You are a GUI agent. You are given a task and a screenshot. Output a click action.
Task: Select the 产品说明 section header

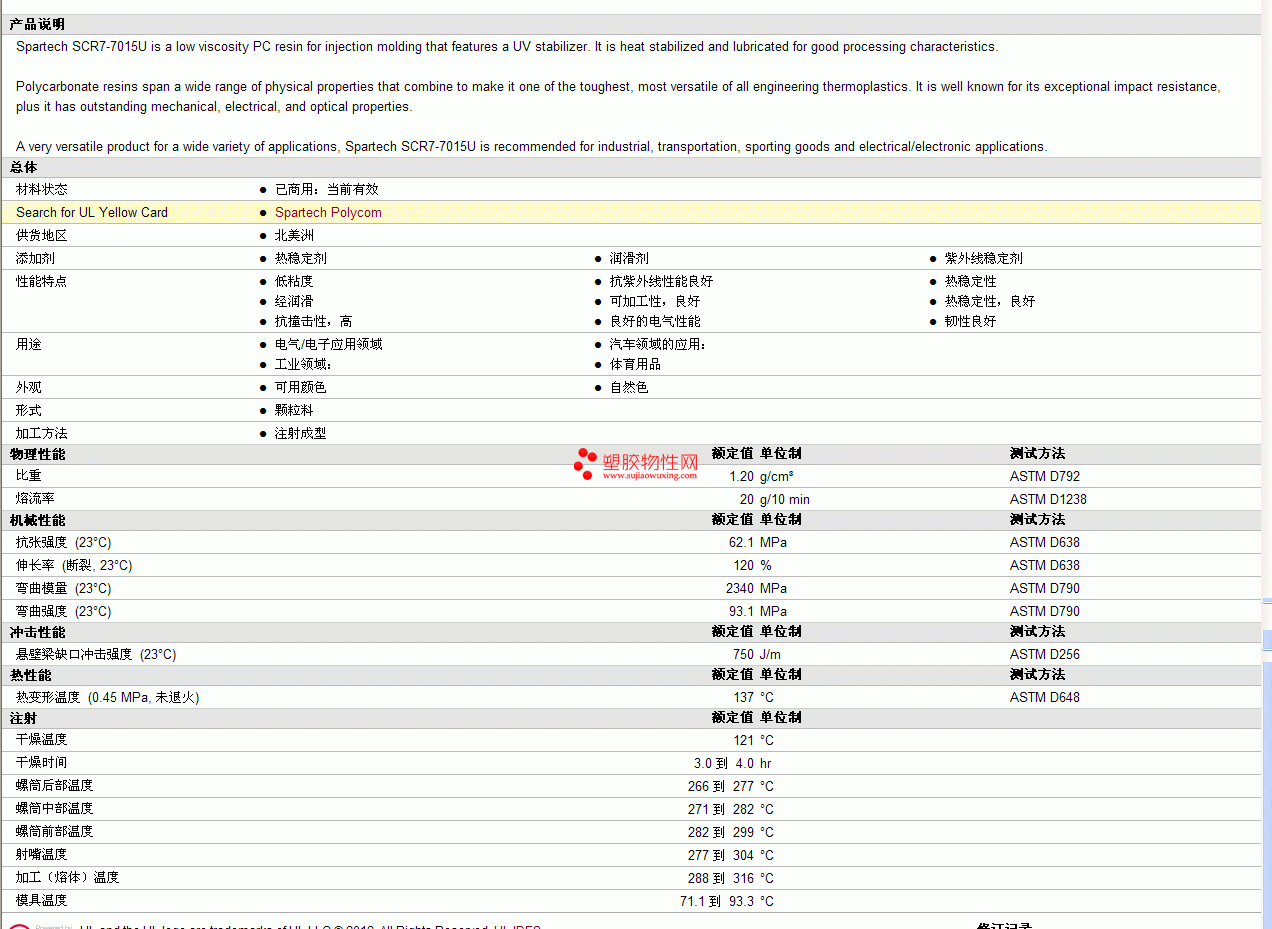click(37, 24)
